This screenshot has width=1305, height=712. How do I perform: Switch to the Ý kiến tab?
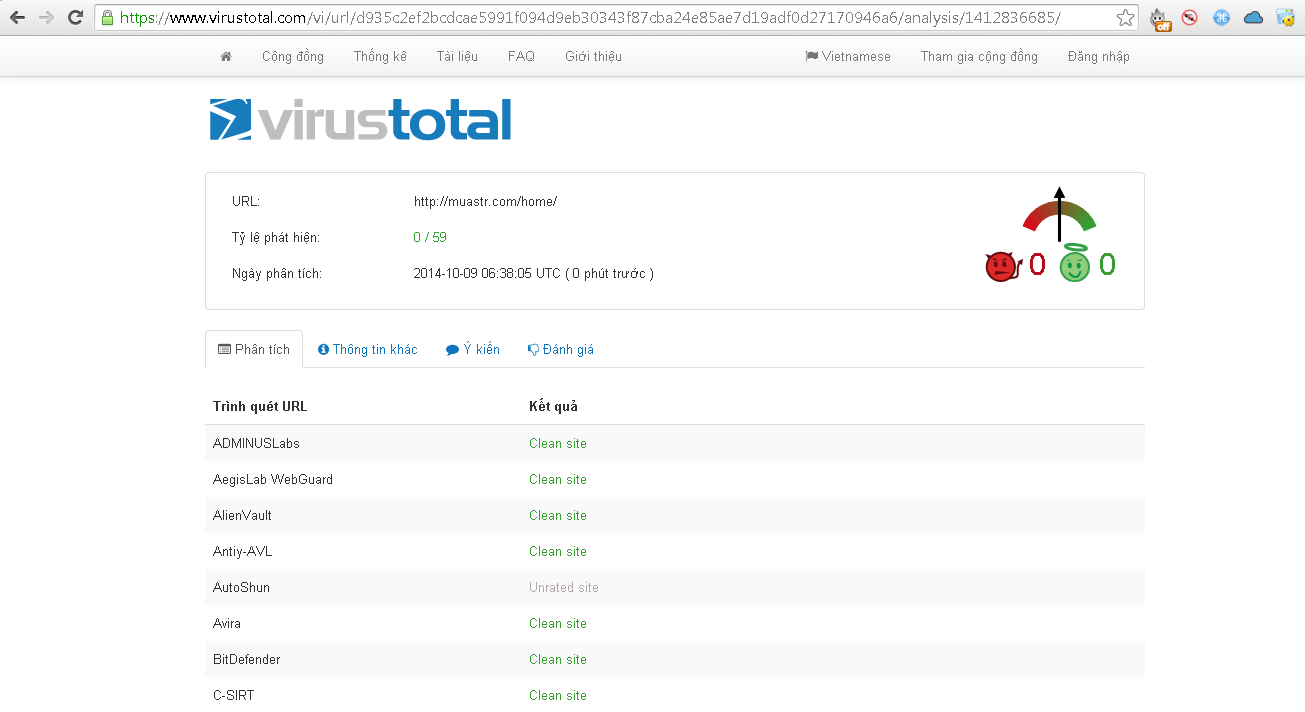point(473,349)
